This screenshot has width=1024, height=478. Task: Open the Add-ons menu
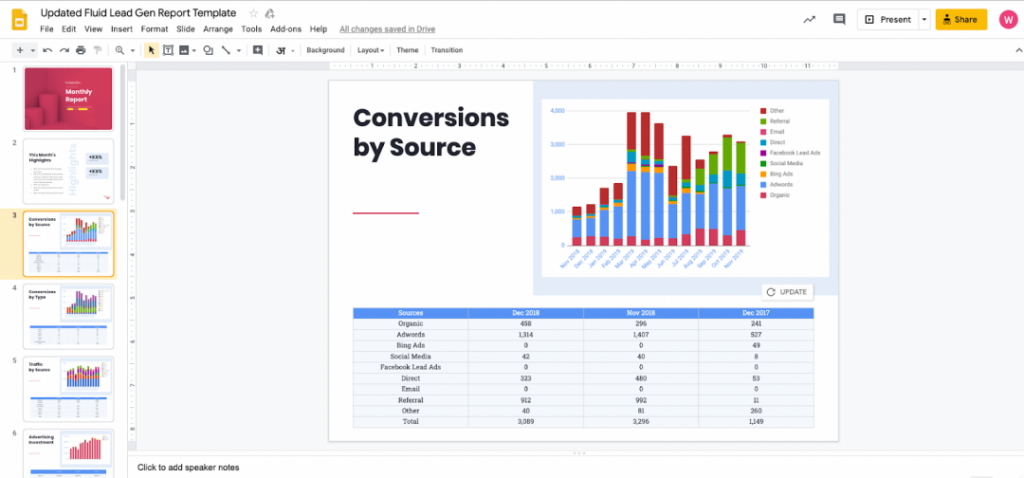(x=286, y=29)
